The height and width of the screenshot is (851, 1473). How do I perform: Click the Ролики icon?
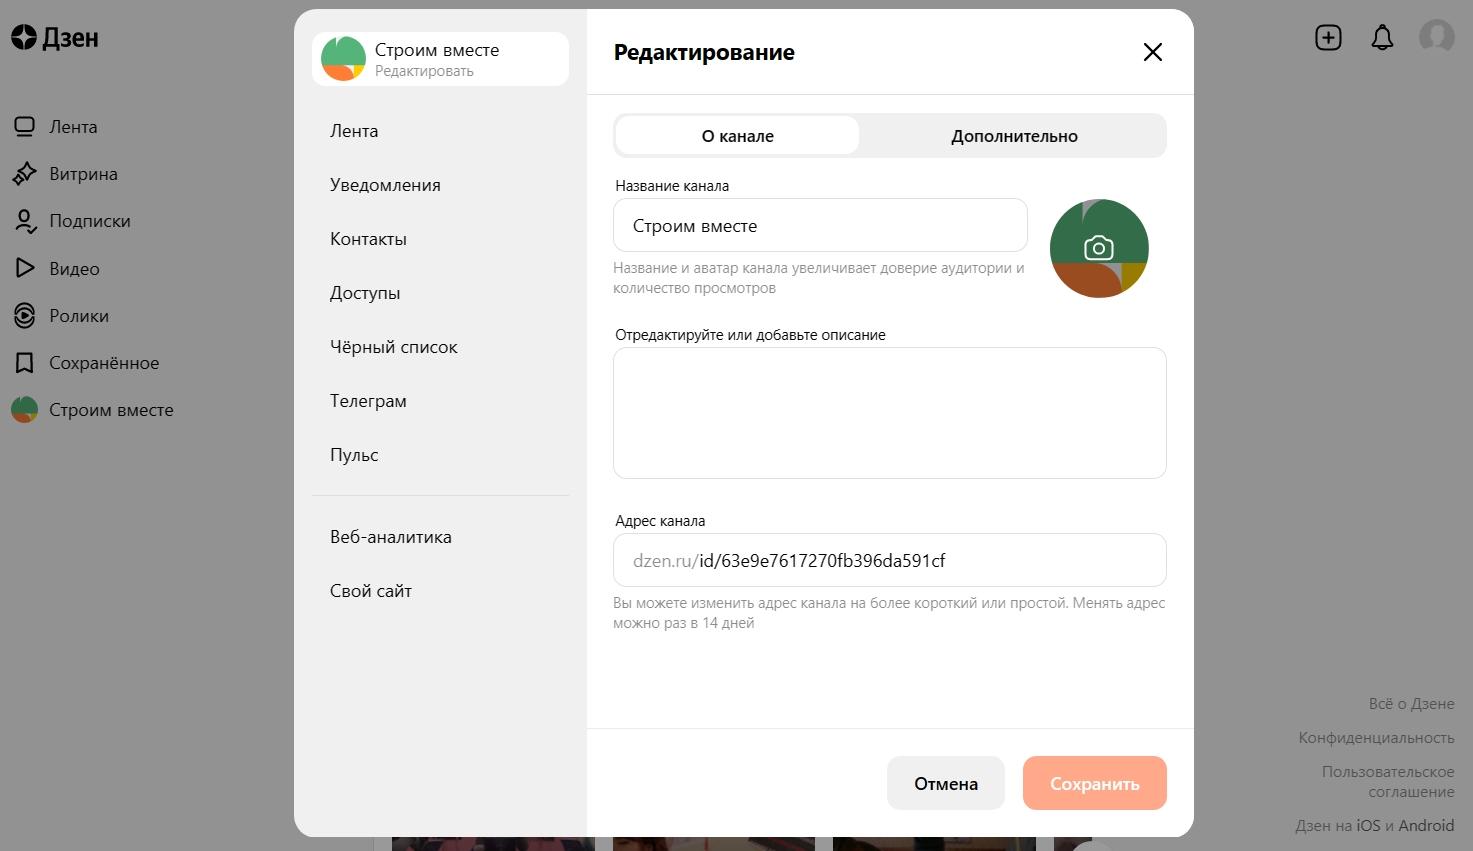click(x=24, y=316)
